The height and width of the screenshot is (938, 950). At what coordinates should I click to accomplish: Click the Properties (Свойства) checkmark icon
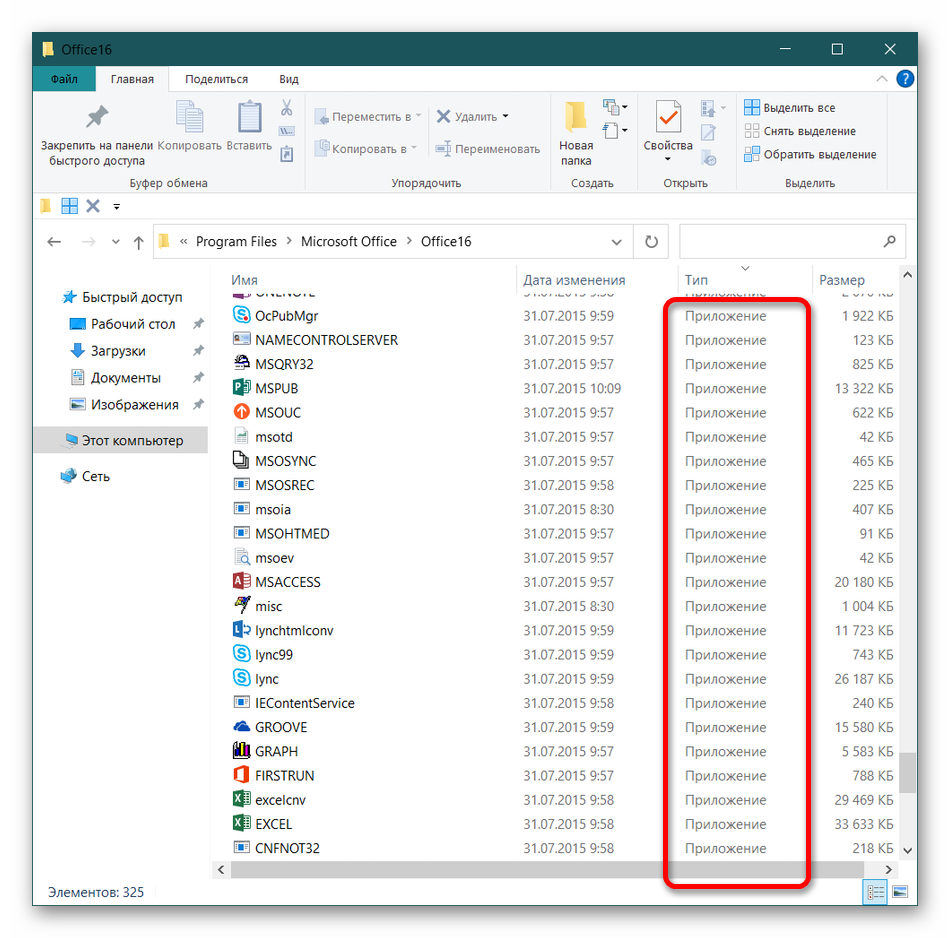pos(668,118)
